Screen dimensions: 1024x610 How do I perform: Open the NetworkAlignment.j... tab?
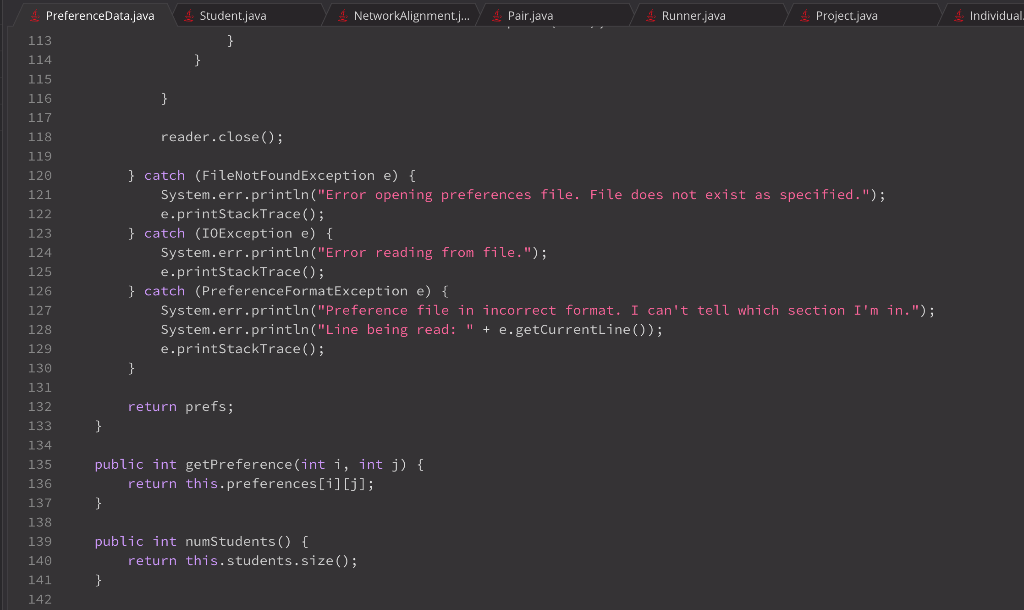pos(402,15)
